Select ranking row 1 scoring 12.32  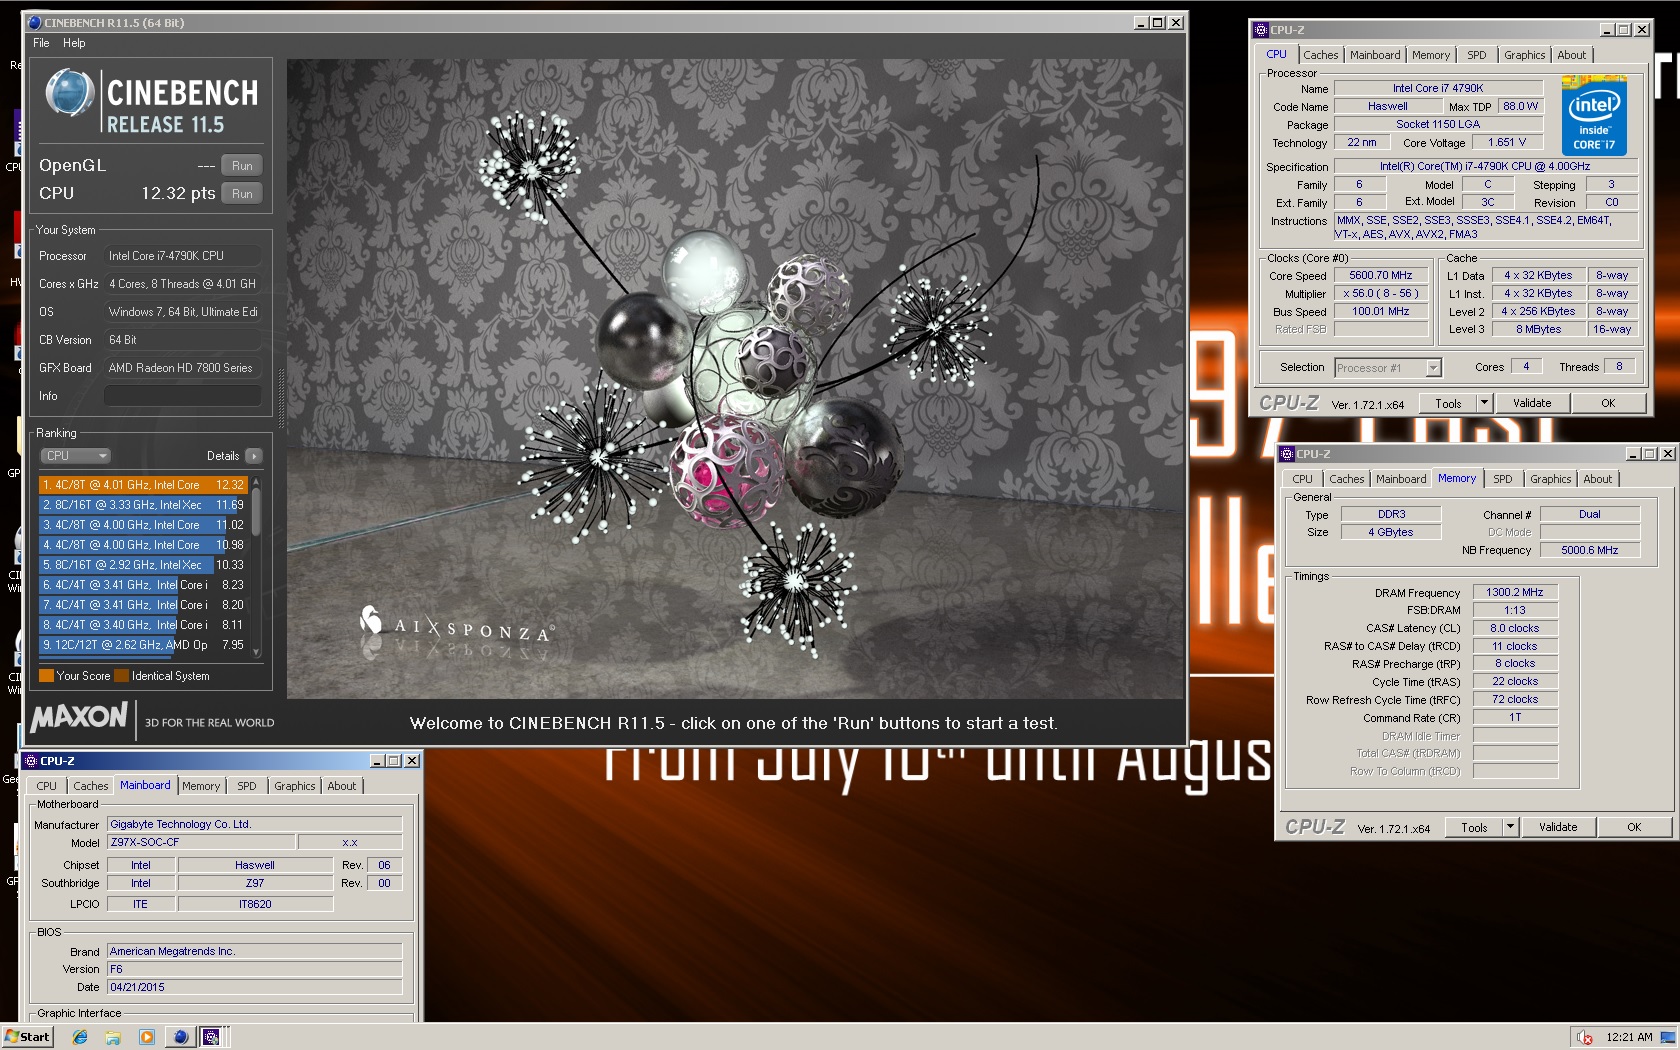pos(143,485)
